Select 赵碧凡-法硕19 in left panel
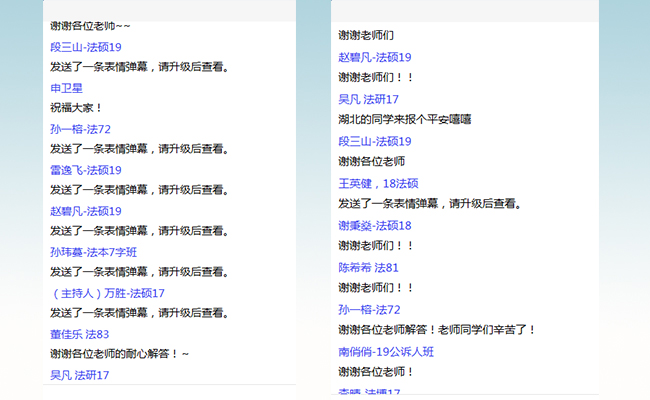The height and width of the screenshot is (400, 650). (85, 211)
